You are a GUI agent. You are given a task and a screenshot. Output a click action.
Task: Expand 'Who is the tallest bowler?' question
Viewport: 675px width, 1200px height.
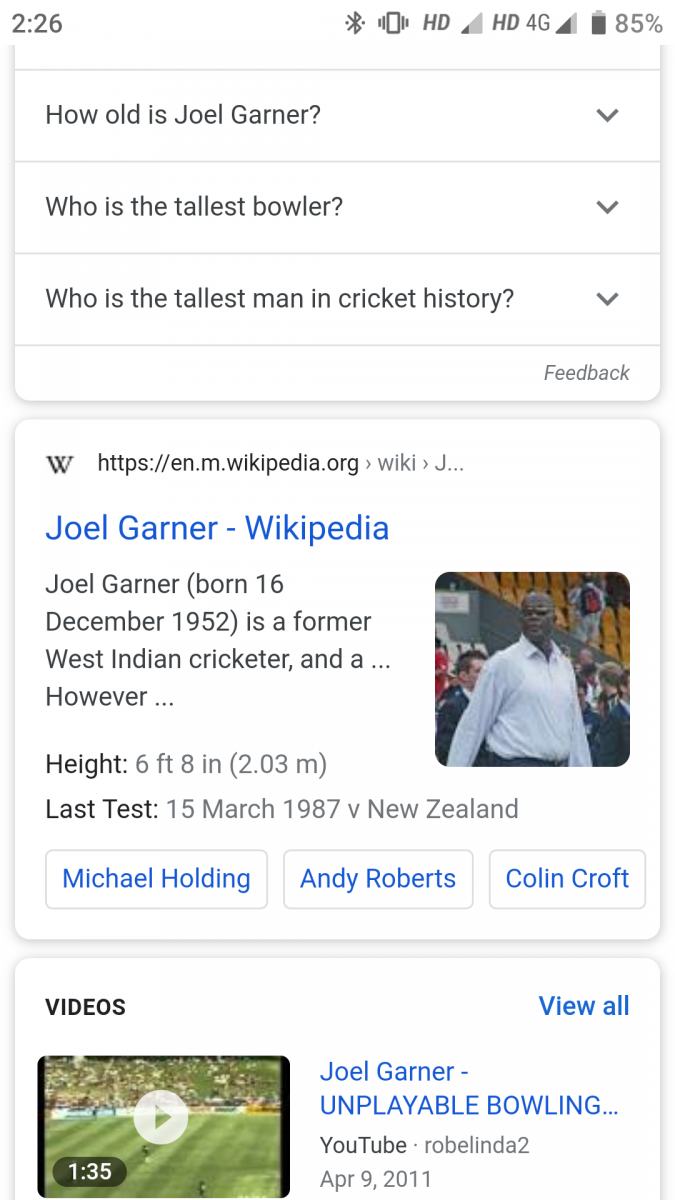coord(337,207)
